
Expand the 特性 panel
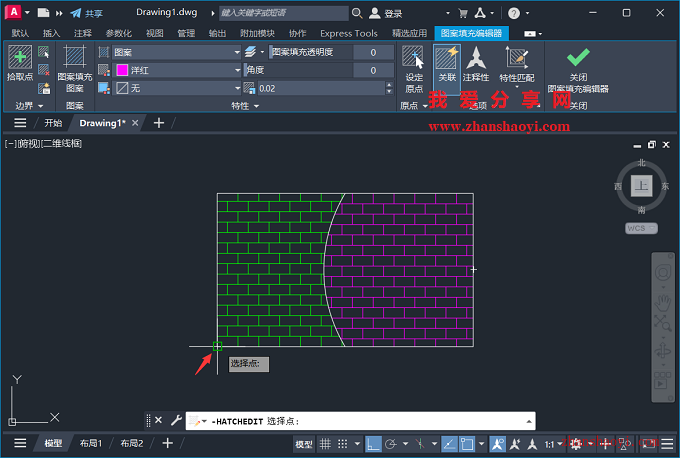coord(245,106)
